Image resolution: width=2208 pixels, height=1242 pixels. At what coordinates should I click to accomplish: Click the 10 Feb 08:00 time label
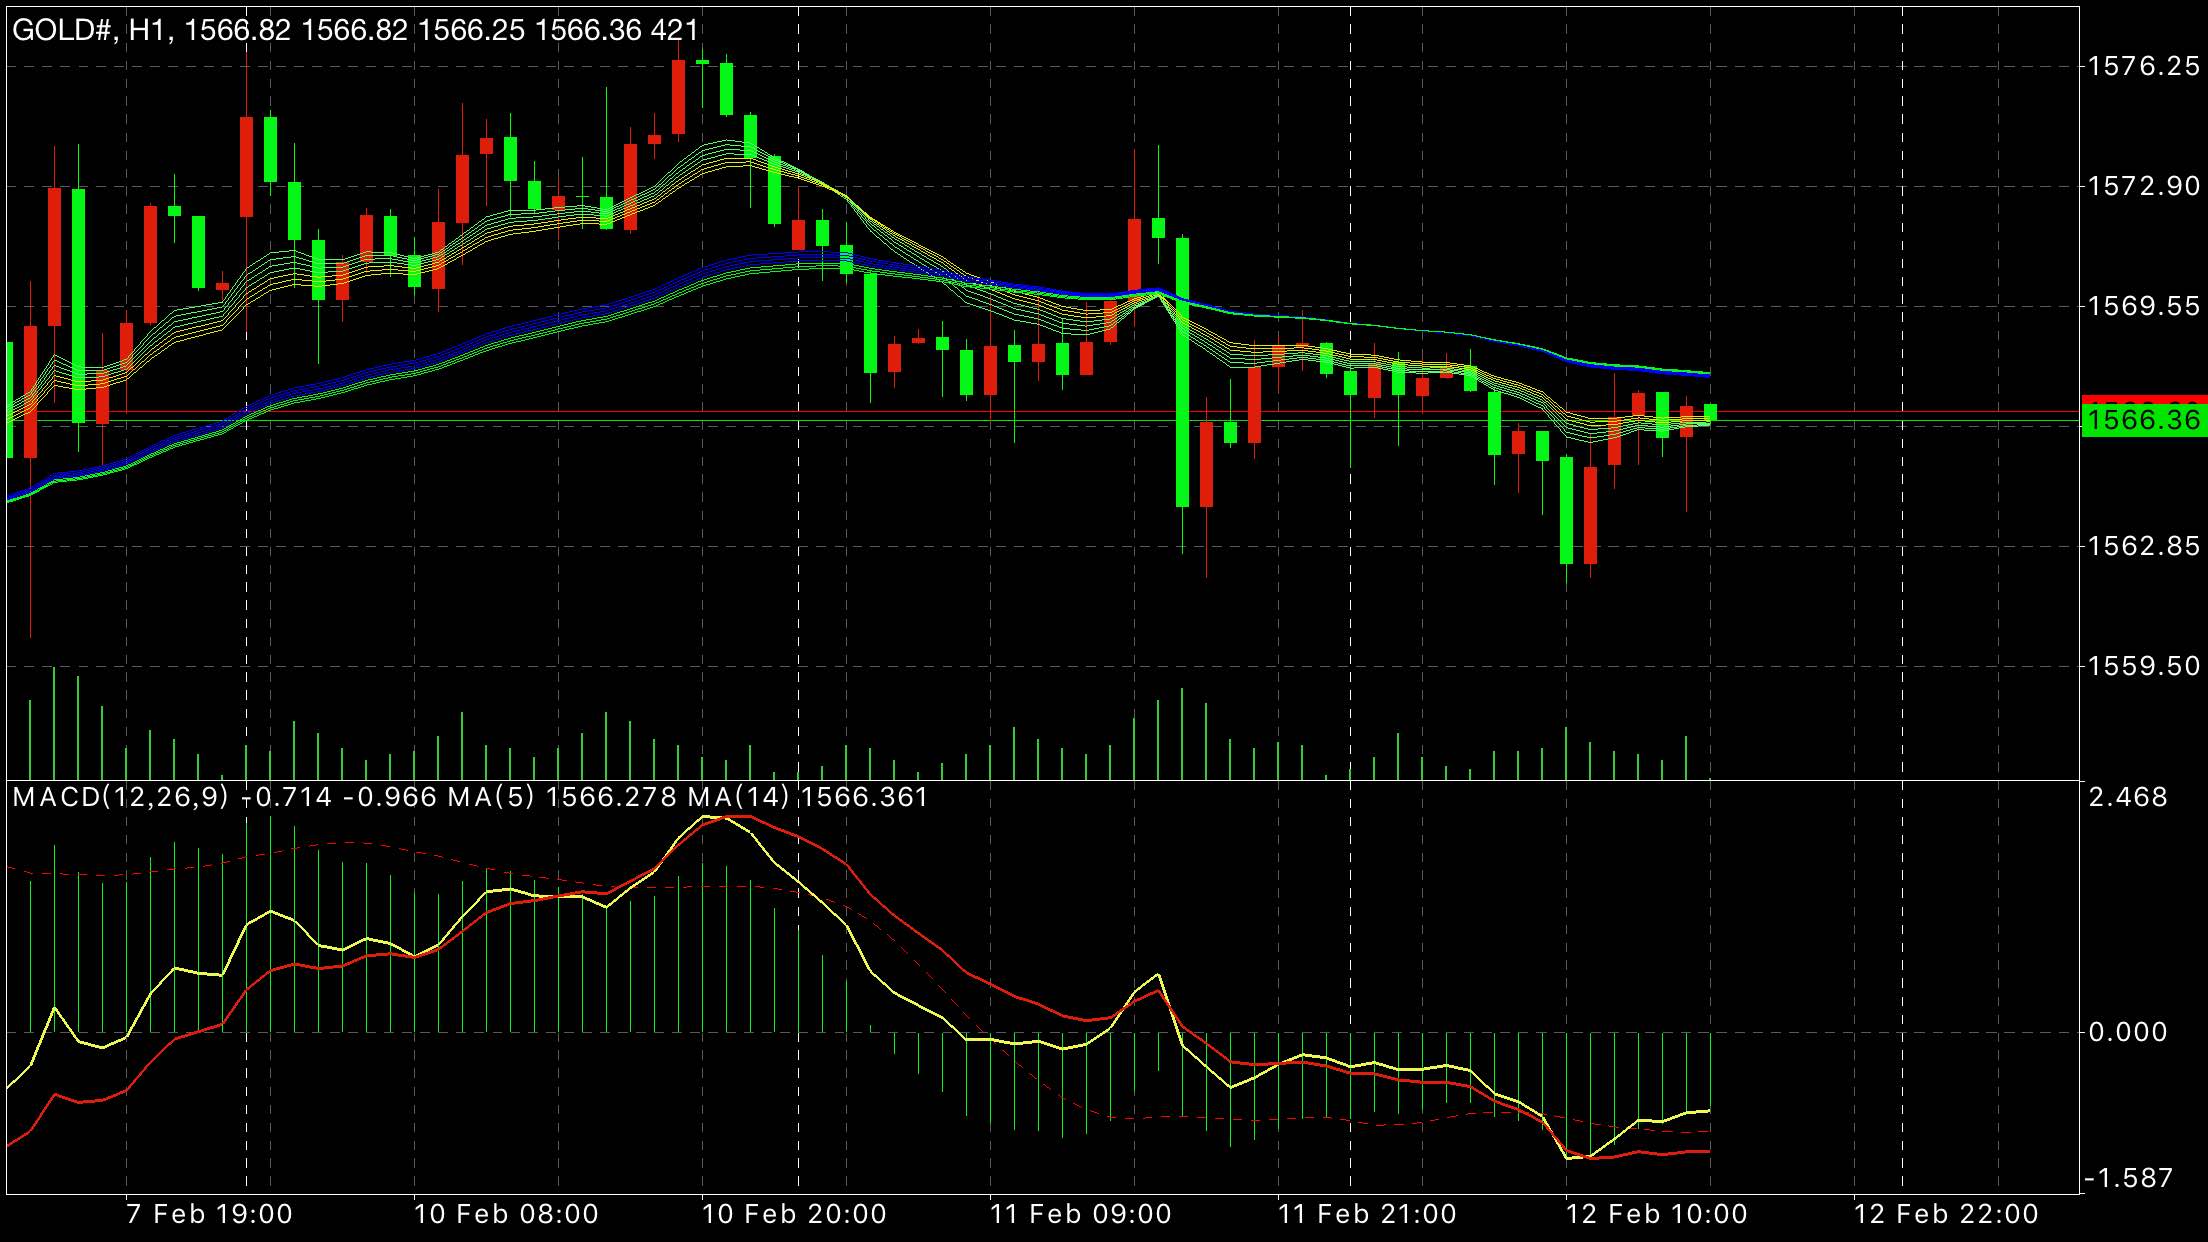click(506, 1214)
